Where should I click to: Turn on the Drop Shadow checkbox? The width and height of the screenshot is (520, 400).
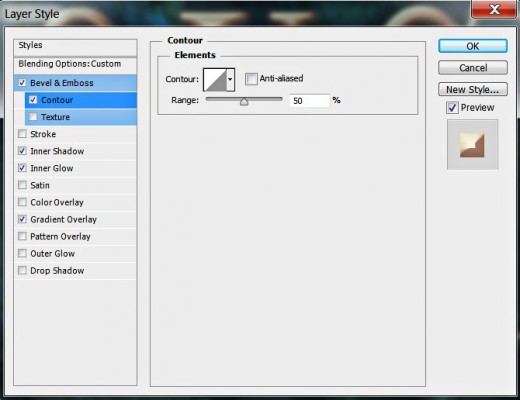coord(22,270)
